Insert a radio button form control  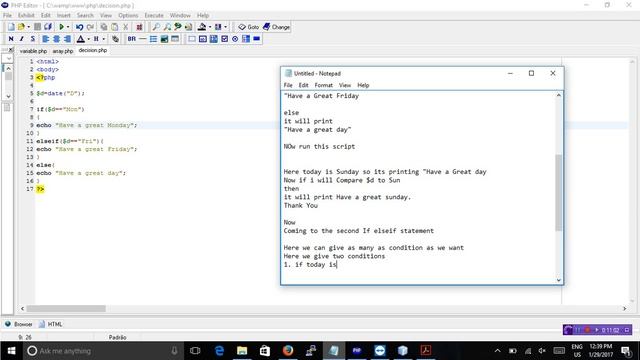click(235, 39)
